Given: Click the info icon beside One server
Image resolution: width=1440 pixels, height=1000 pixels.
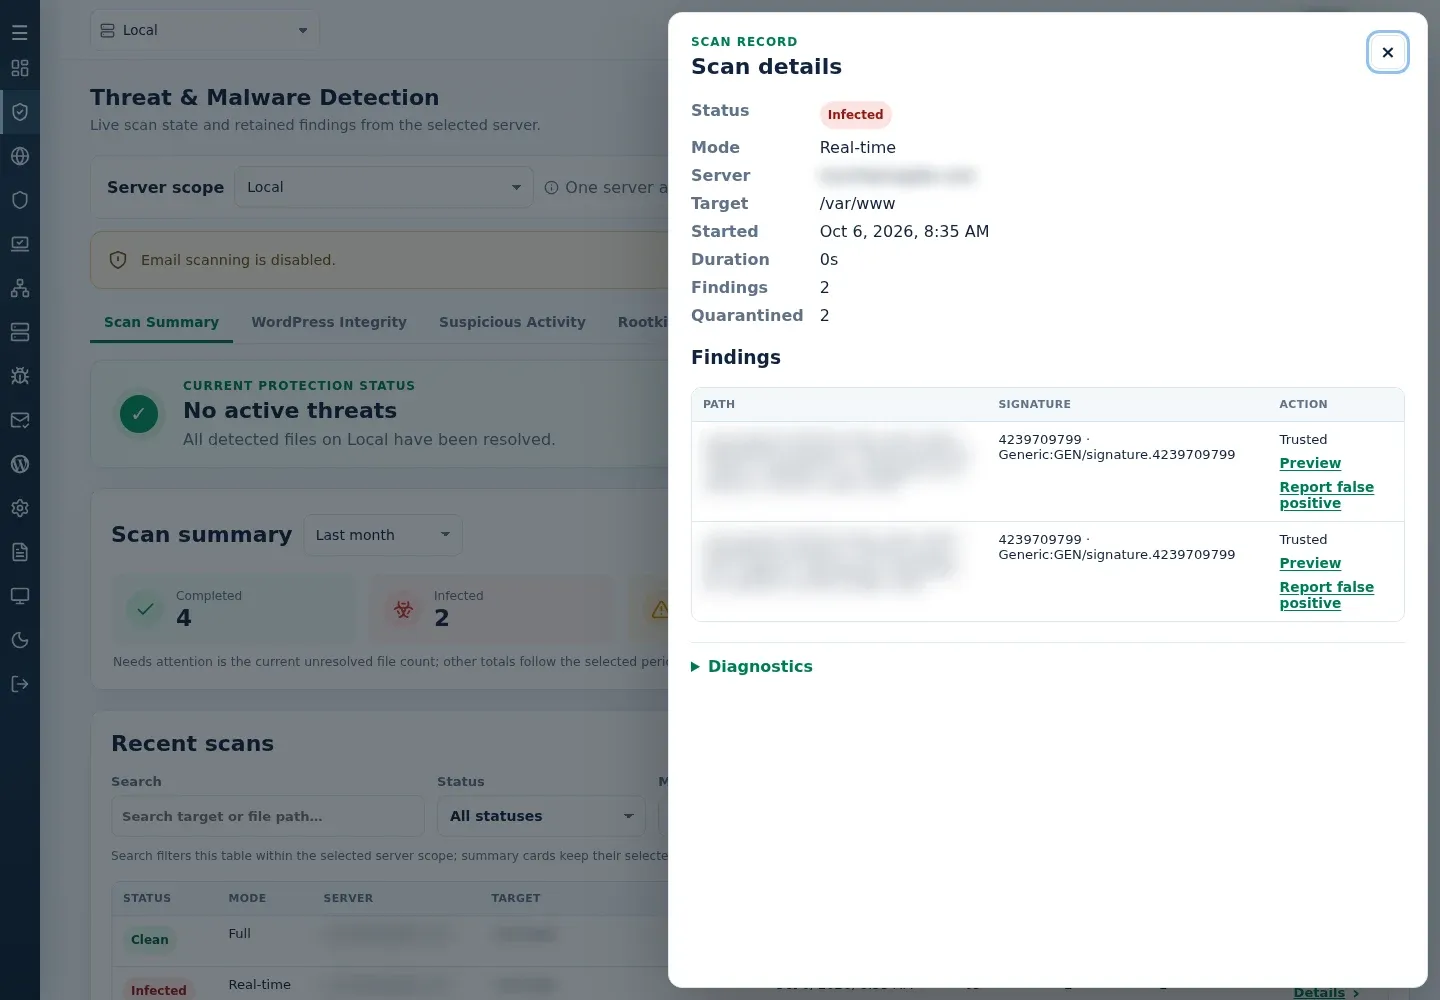Looking at the screenshot, I should click(x=551, y=187).
